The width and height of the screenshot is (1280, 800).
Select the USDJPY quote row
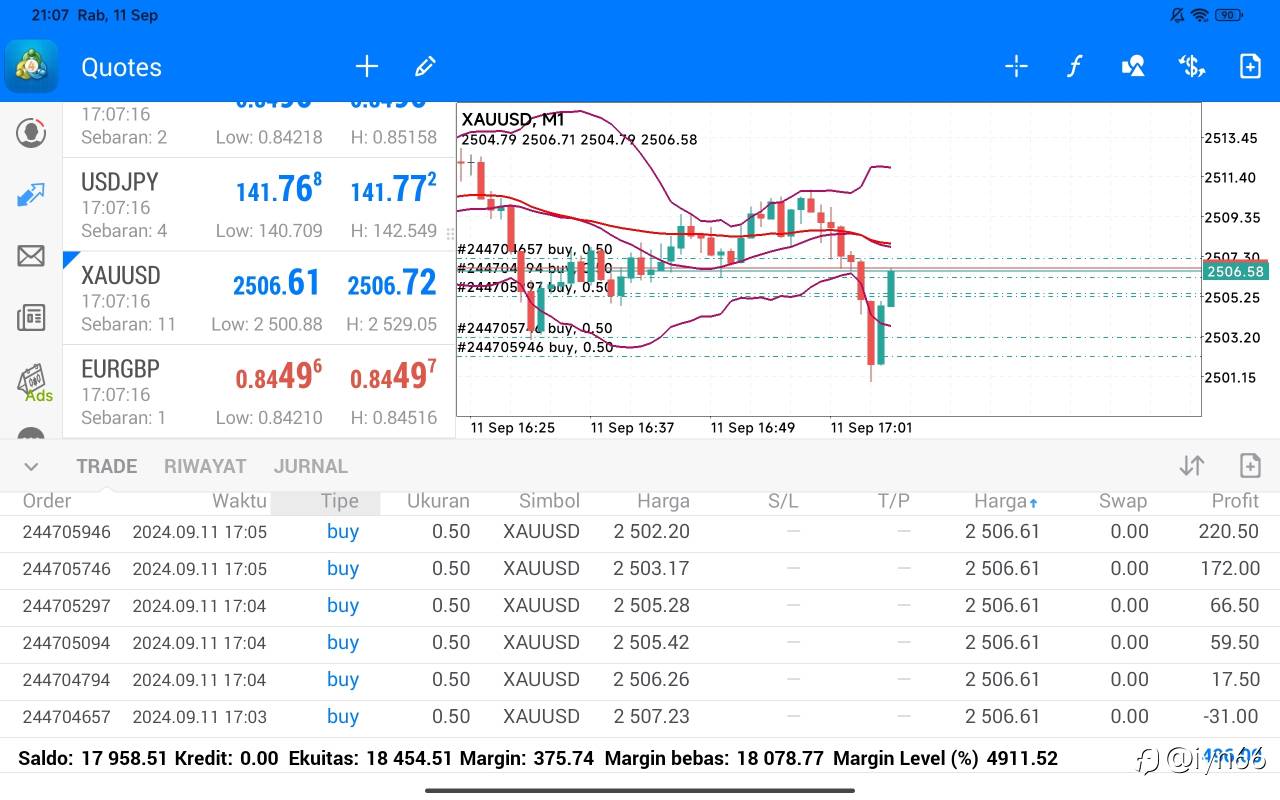pos(258,205)
